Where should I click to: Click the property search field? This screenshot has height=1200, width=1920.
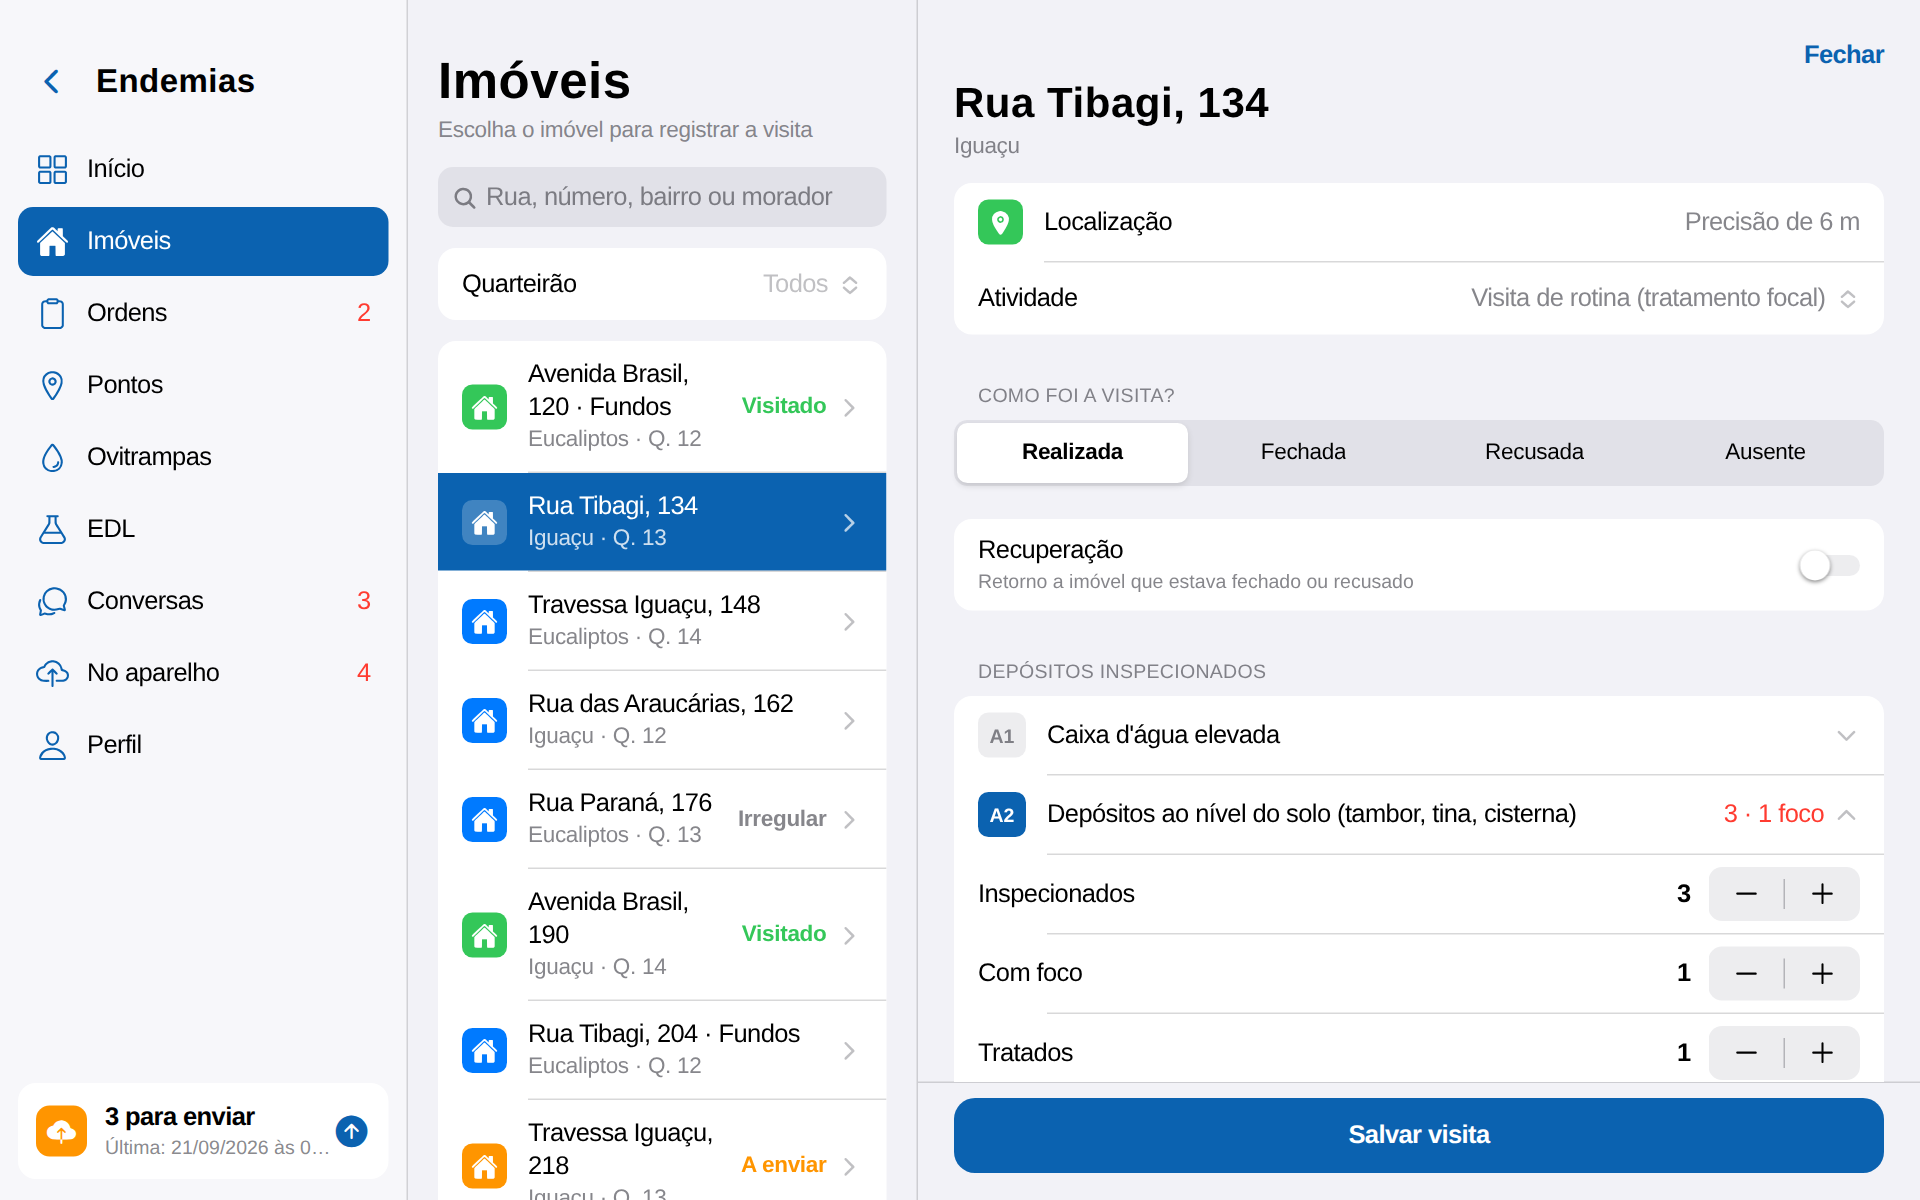[662, 197]
